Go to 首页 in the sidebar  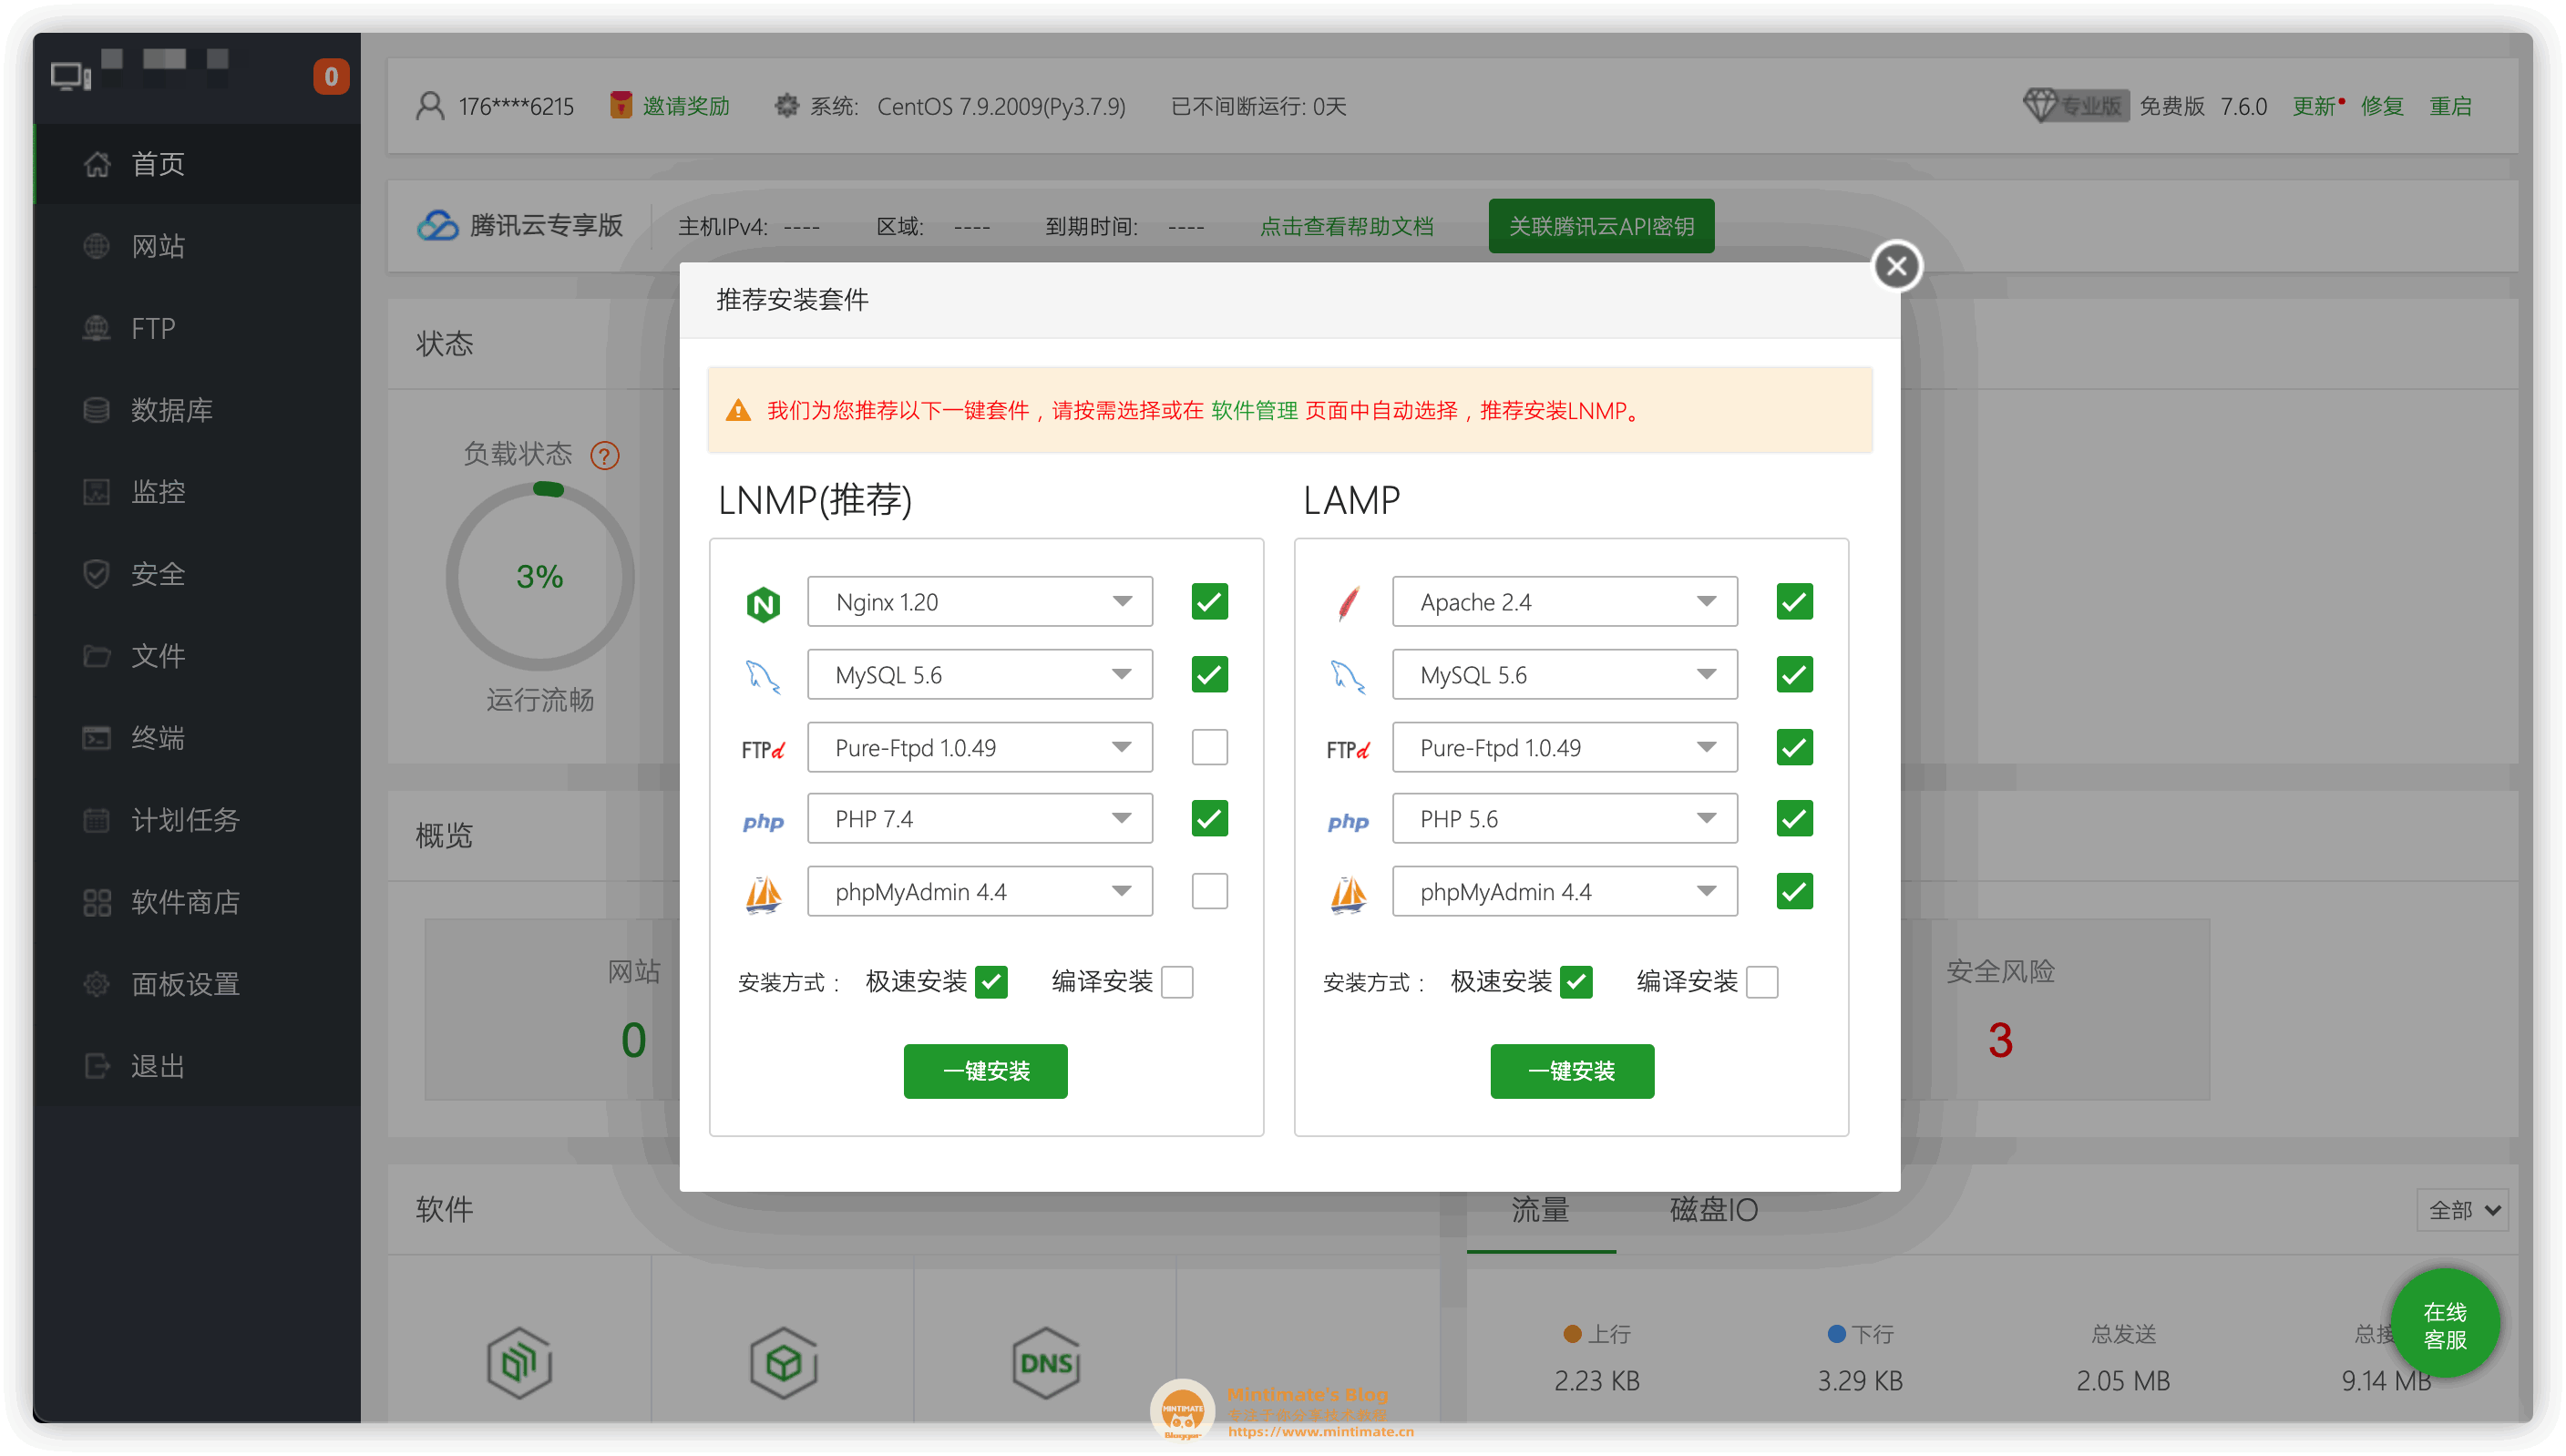[197, 164]
